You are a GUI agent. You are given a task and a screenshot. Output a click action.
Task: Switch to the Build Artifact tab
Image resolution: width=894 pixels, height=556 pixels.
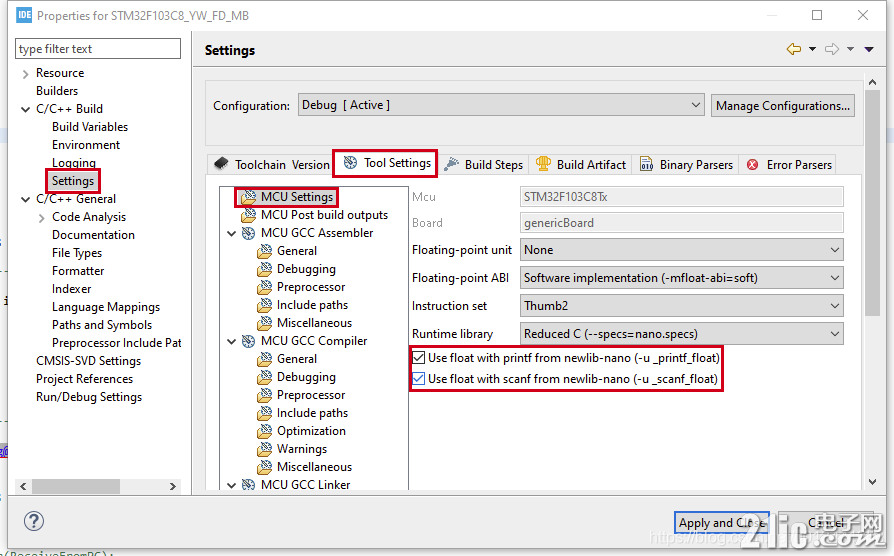[581, 164]
